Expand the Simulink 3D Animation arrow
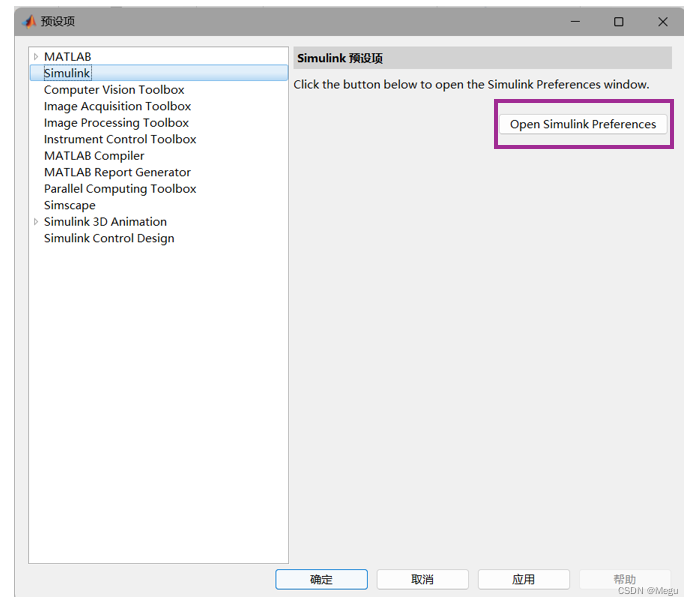The width and height of the screenshot is (693, 605). point(36,222)
